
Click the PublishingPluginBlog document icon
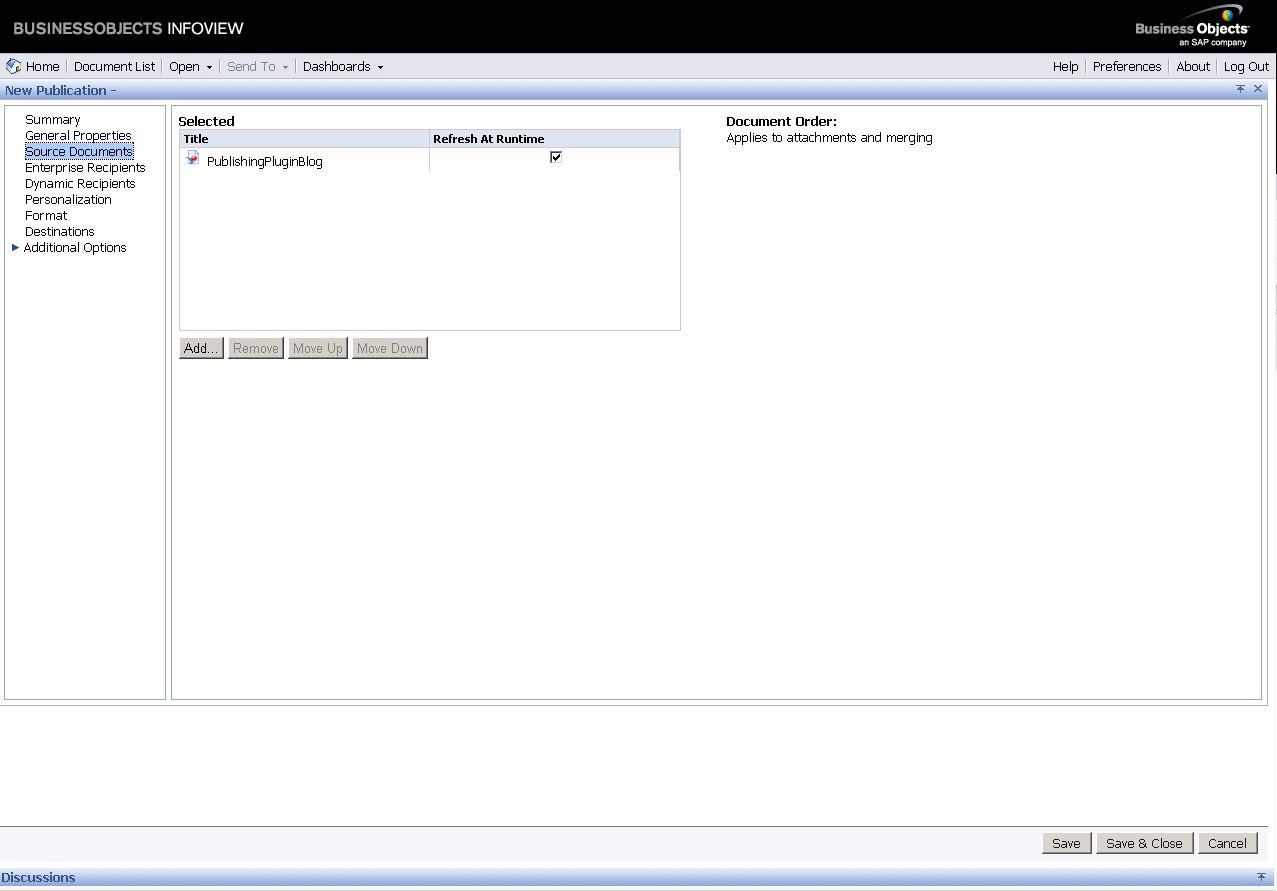click(193, 158)
